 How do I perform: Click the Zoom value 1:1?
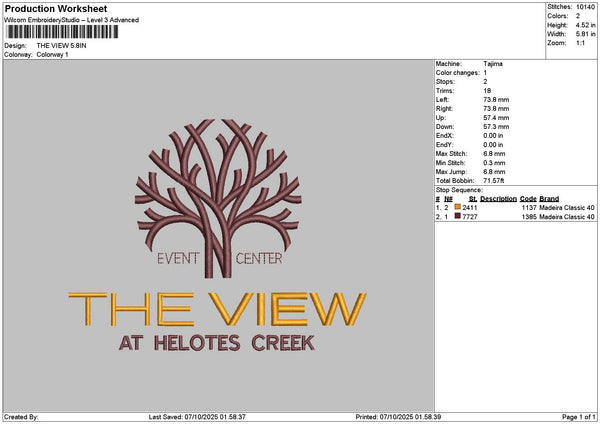(x=580, y=43)
